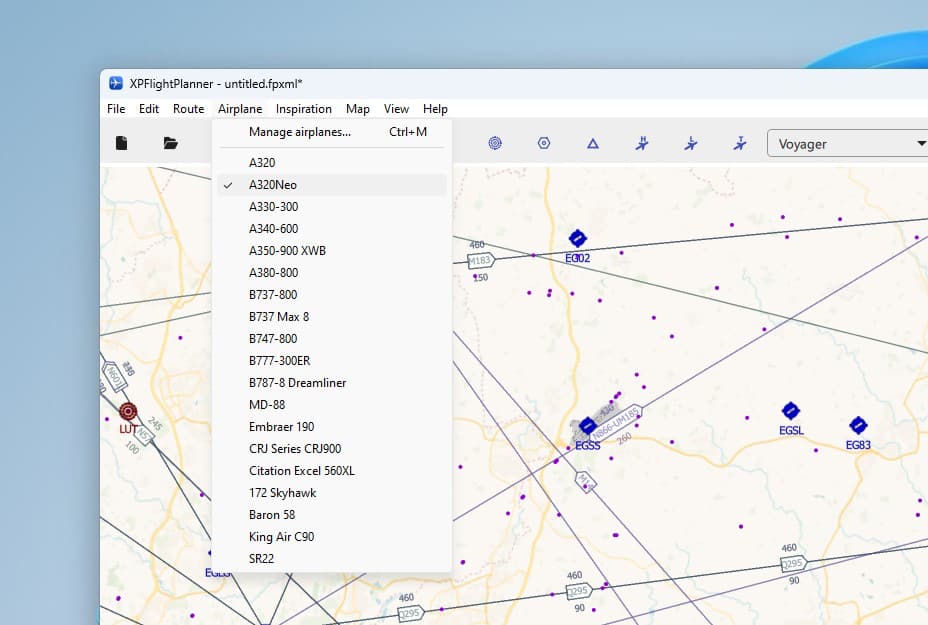Toggle the NDB hexagon toolbar icon
This screenshot has width=928, height=625.
tap(544, 143)
